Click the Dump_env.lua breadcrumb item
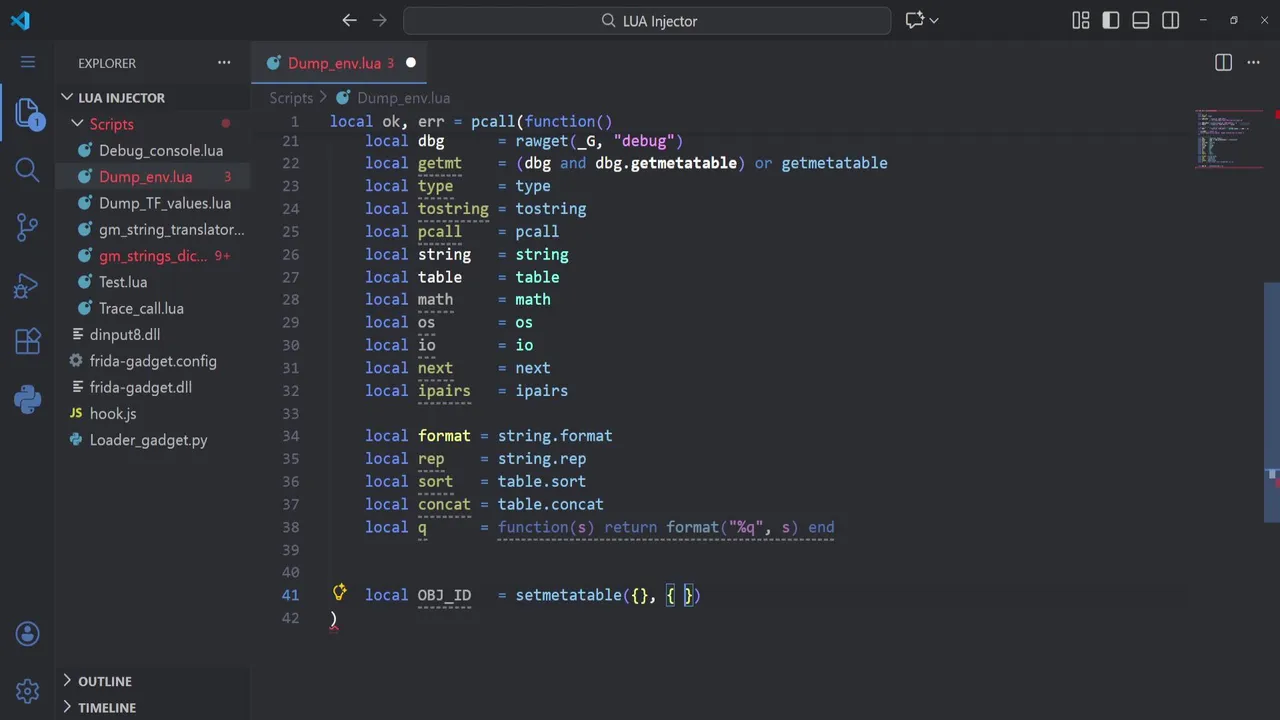Image resolution: width=1280 pixels, height=720 pixels. coord(403,98)
